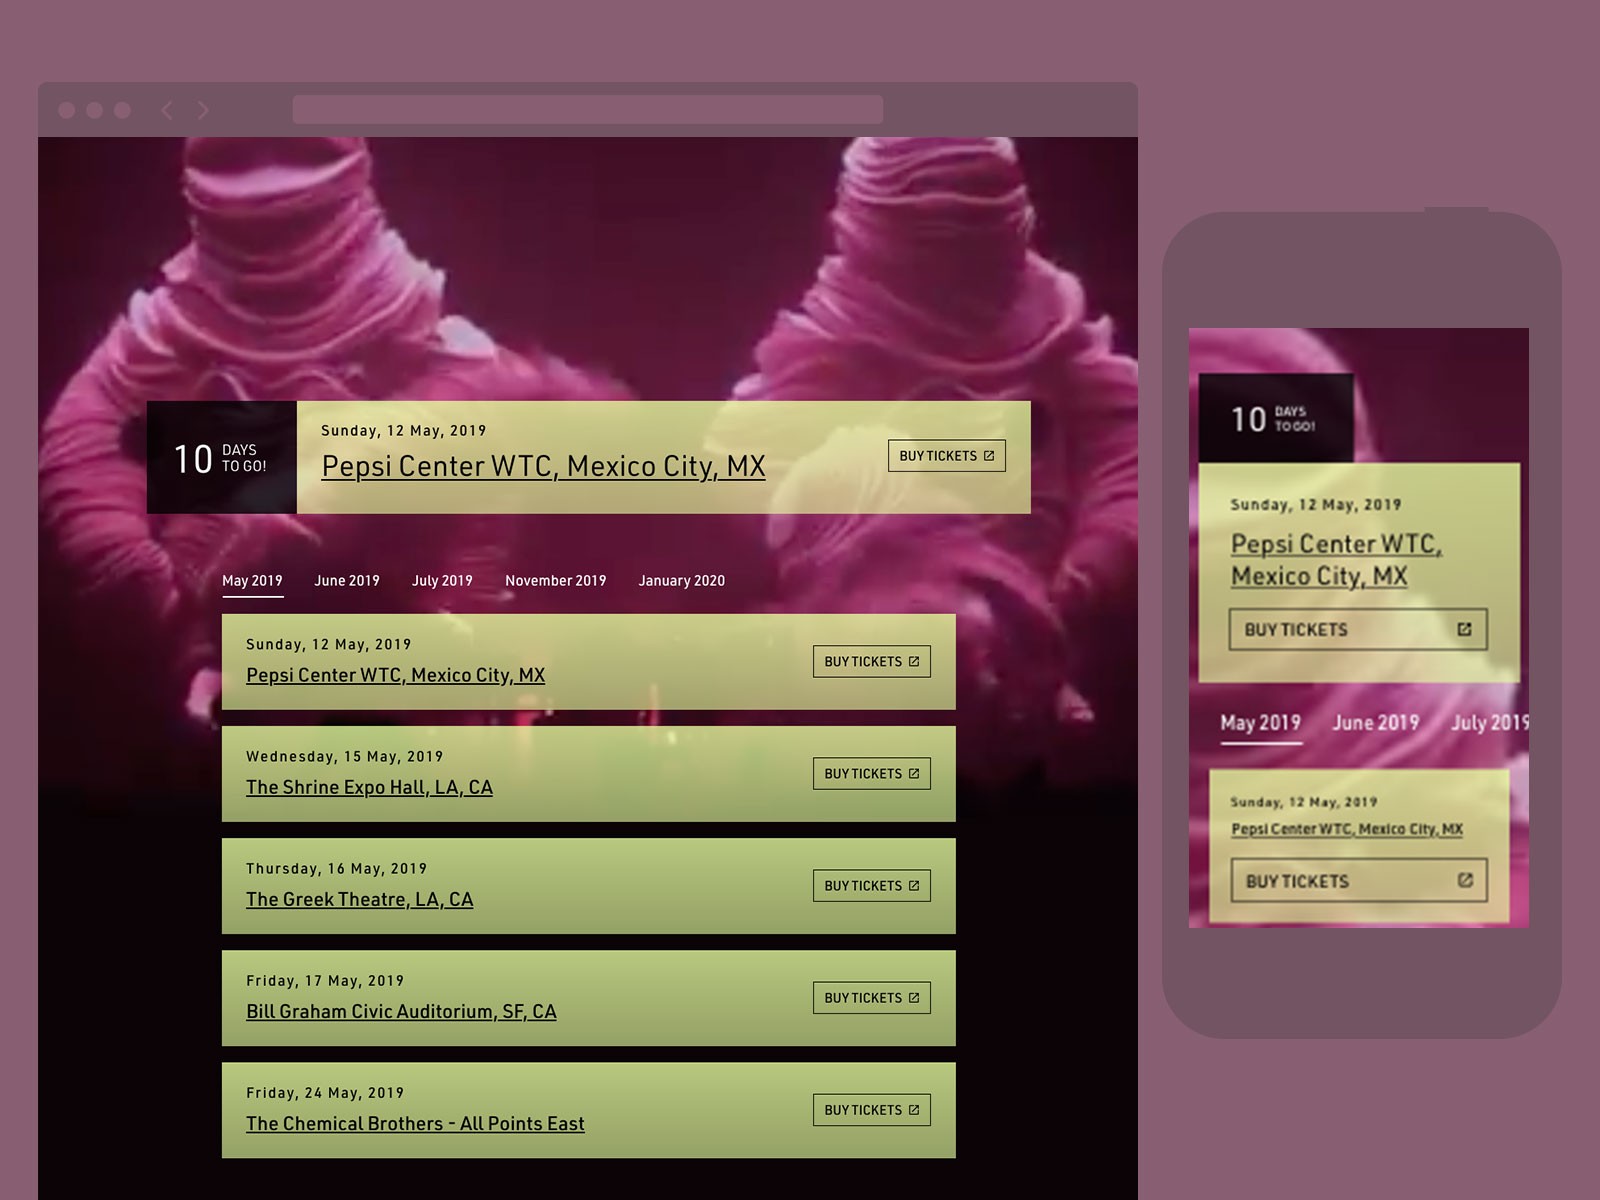Click Buy Tickets in the featured Pepsi Center banner
The image size is (1600, 1200).
946,456
